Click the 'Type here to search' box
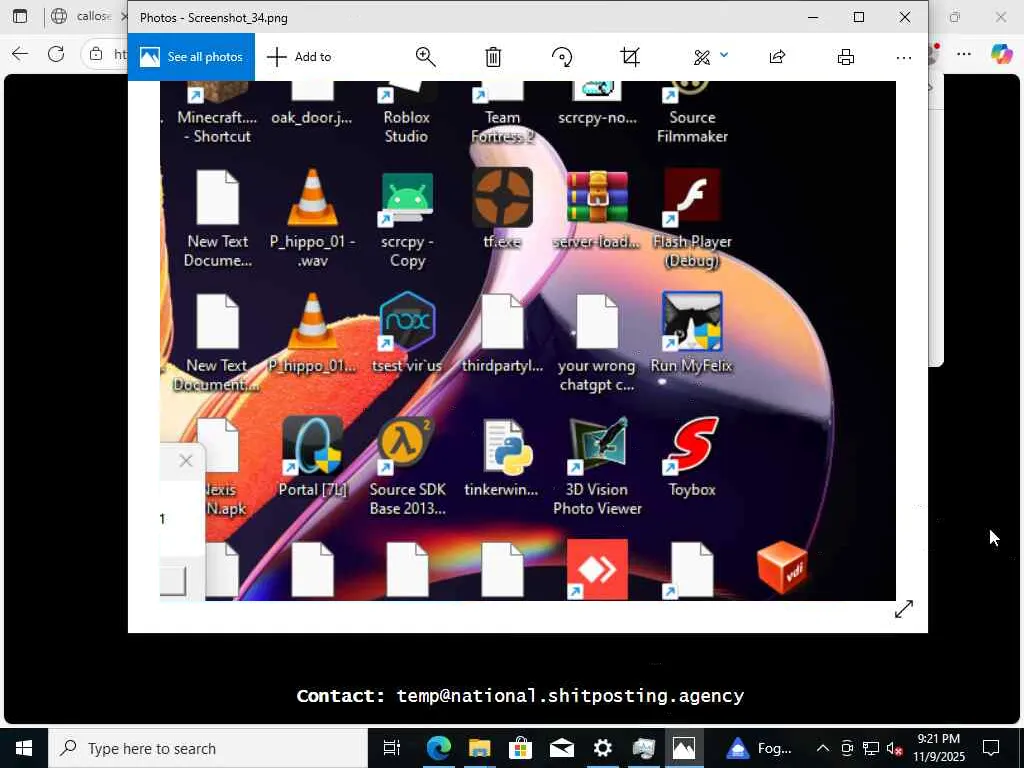Viewport: 1024px width, 768px height. 208,748
